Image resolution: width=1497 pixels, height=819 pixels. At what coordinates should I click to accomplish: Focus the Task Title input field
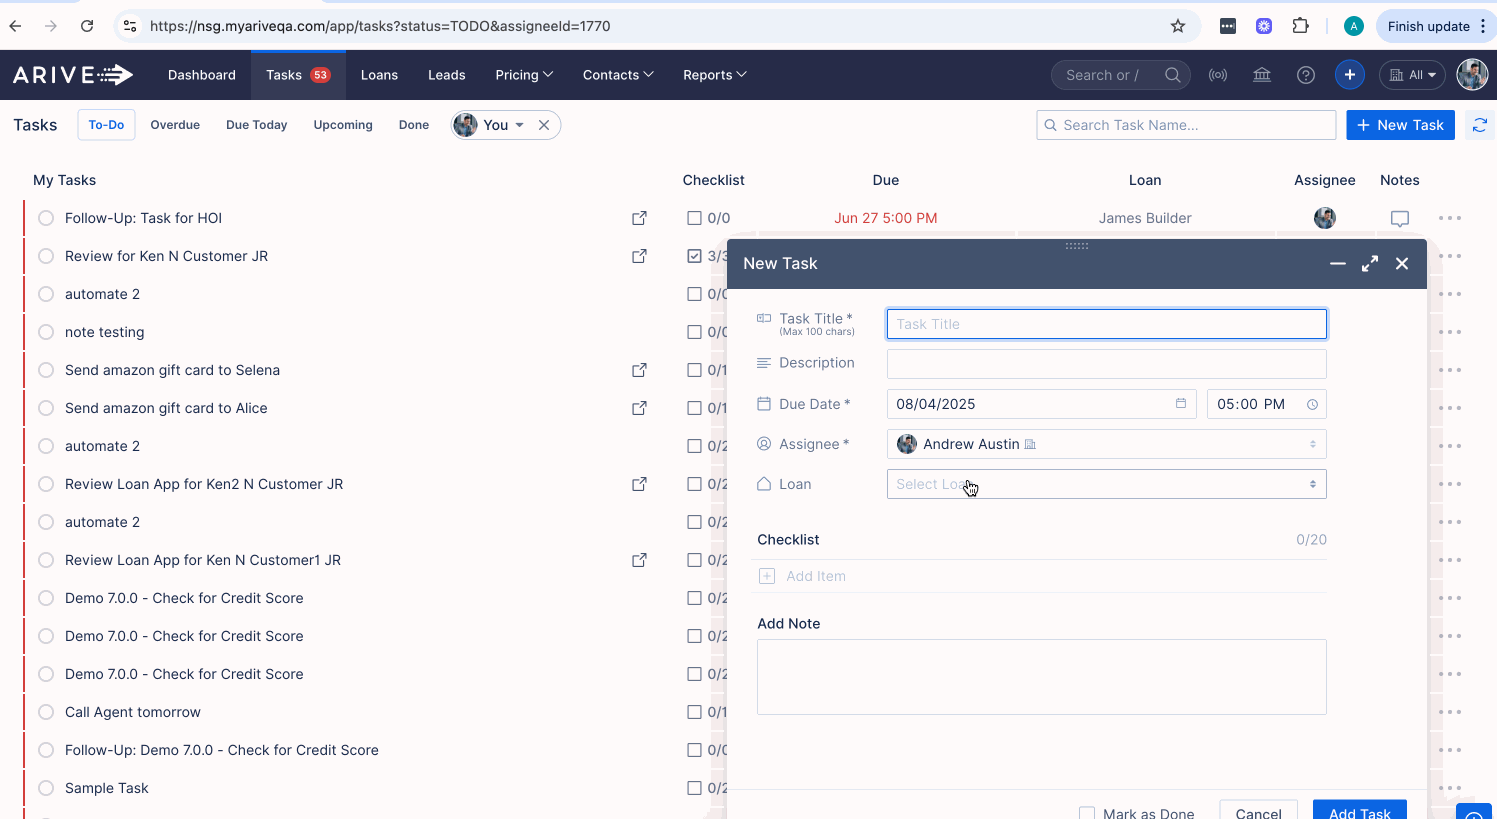coord(1107,324)
